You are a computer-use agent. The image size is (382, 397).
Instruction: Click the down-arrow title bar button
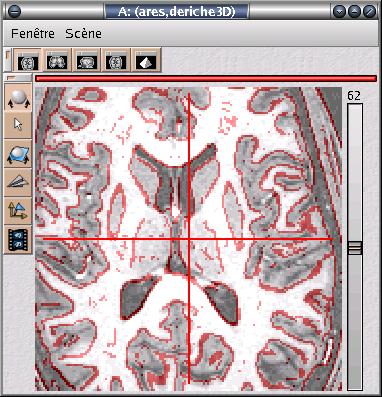(340, 12)
